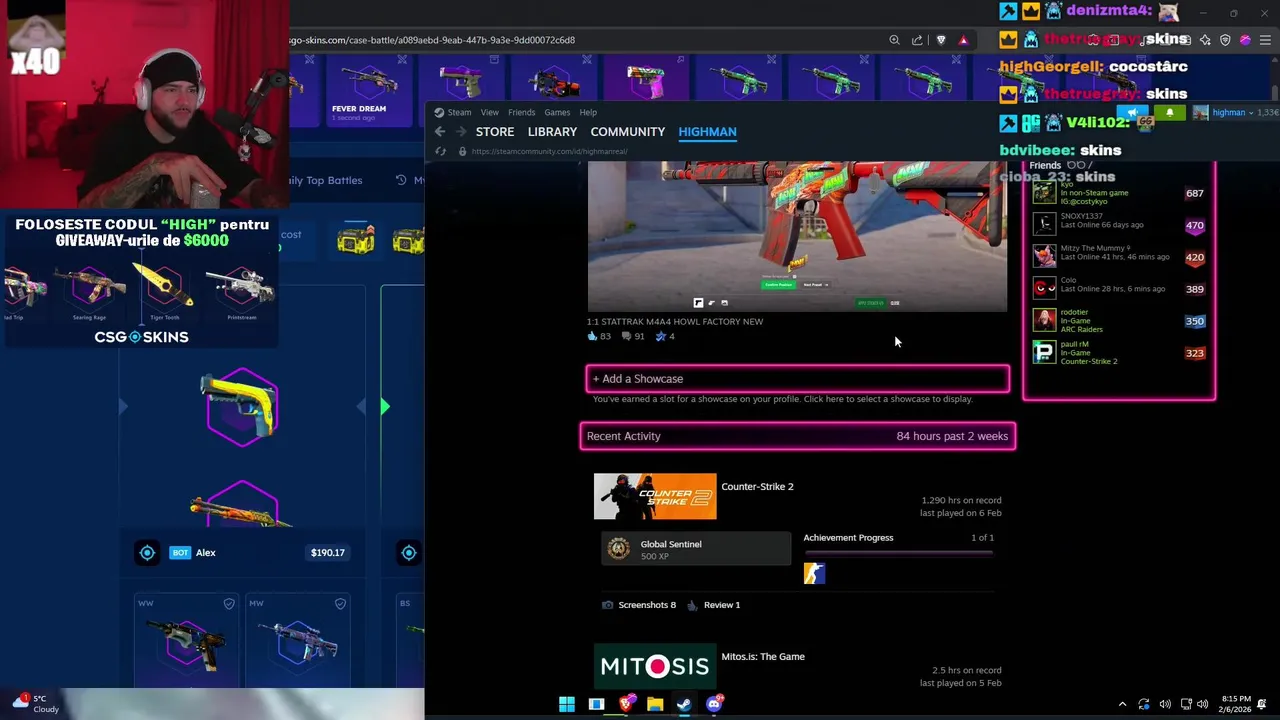Click the + Add a Showcase bar
This screenshot has width=1280, height=720.
coord(797,379)
